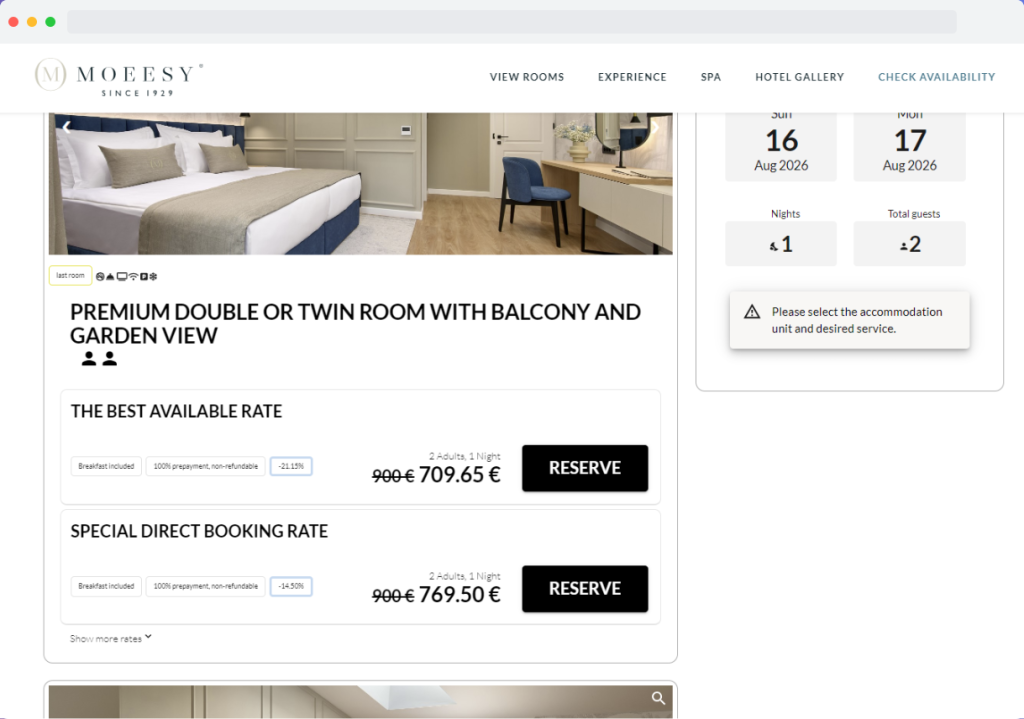Click the second guest person icon
Image resolution: width=1024 pixels, height=719 pixels.
coord(110,359)
